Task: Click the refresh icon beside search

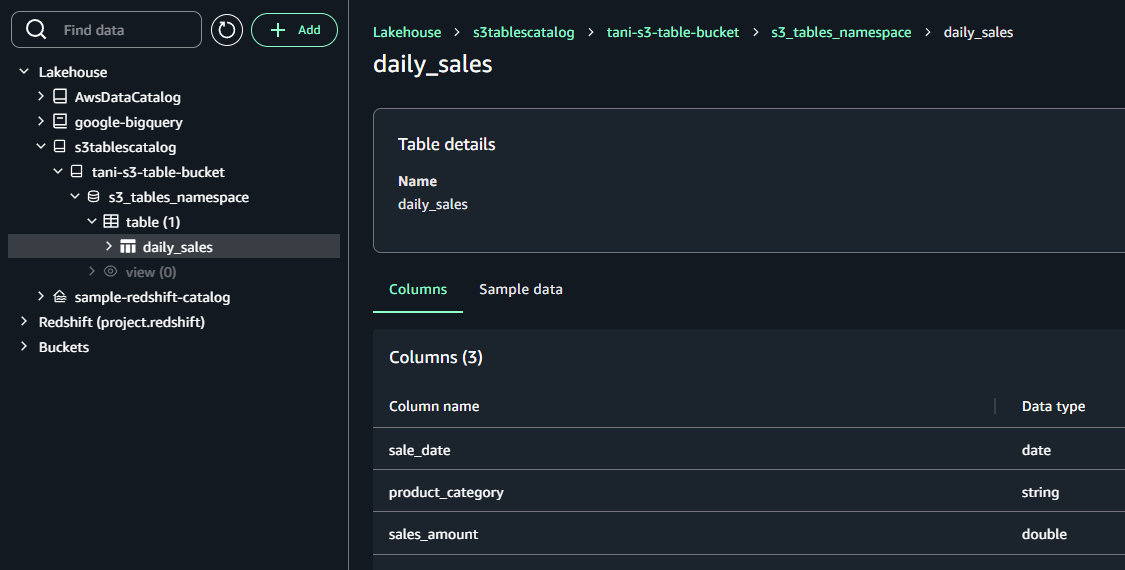Action: (227, 30)
